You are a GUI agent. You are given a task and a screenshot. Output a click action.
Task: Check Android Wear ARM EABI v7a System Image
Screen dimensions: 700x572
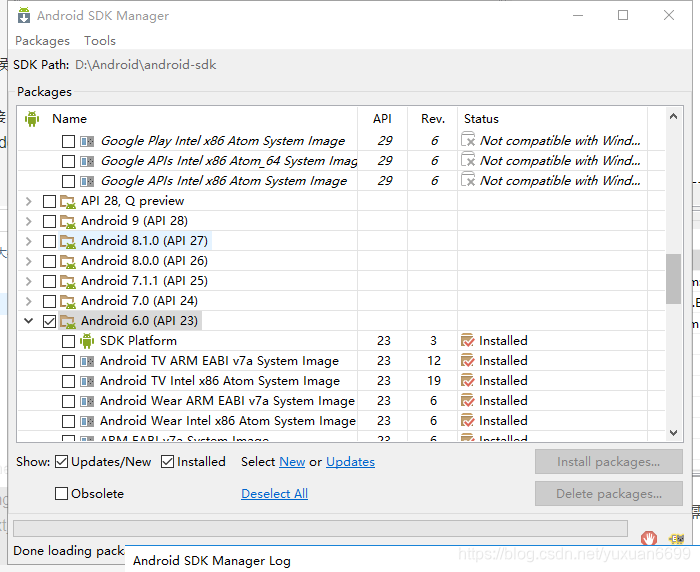click(x=68, y=401)
